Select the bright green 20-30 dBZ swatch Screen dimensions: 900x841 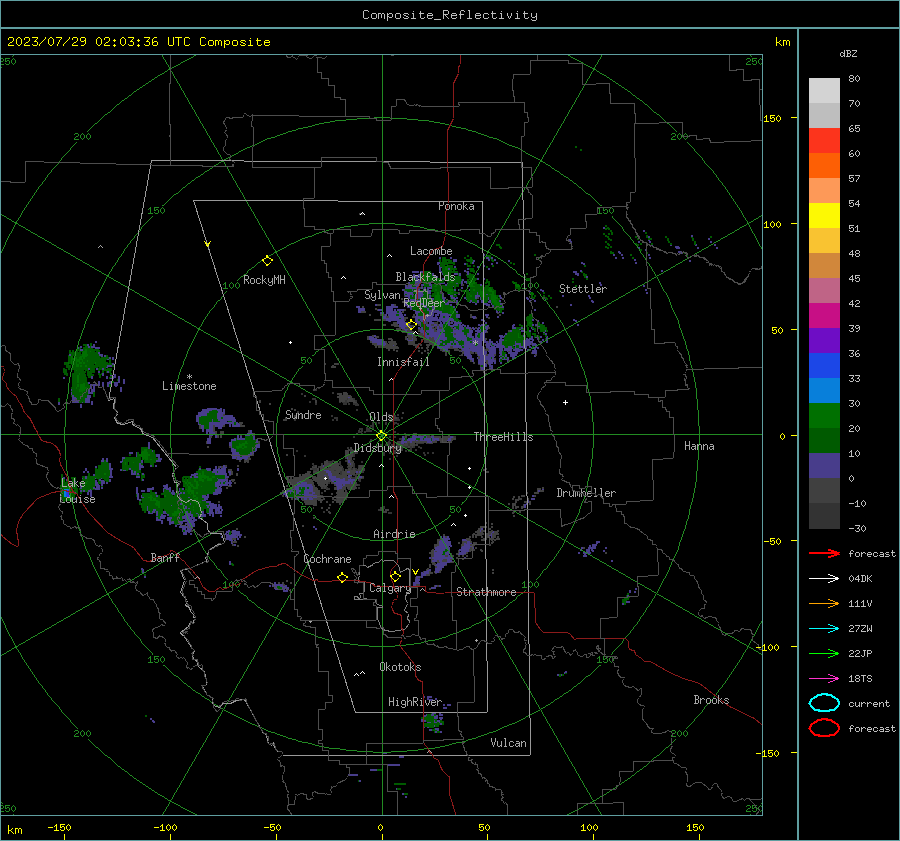[824, 415]
